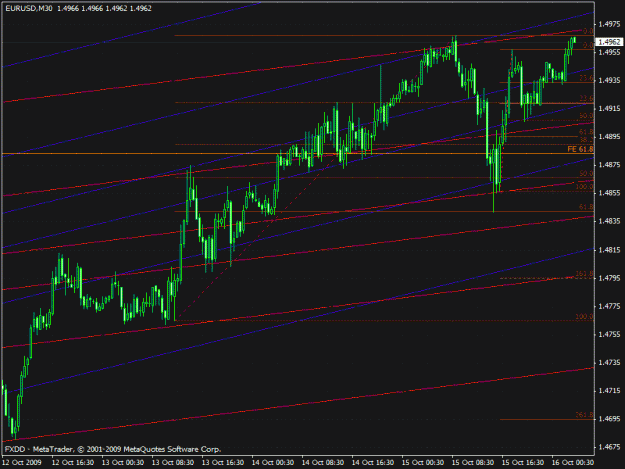
Task: Click the 12 Oct 2009 time label
Action: [x=22, y=463]
